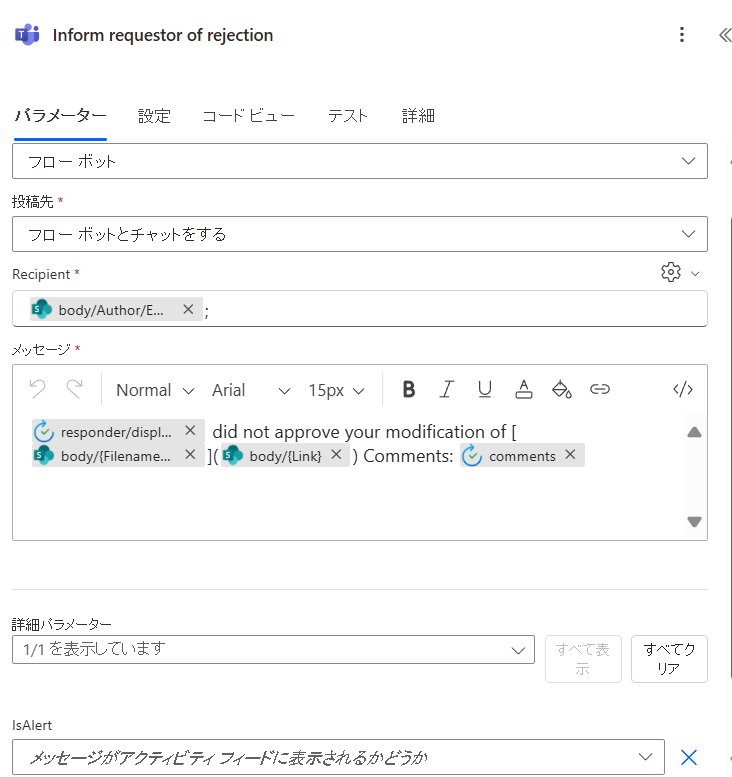Image resolution: width=732 pixels, height=777 pixels.
Task: Open the フロー ボット dropdown
Action: pyautogui.click(x=360, y=161)
